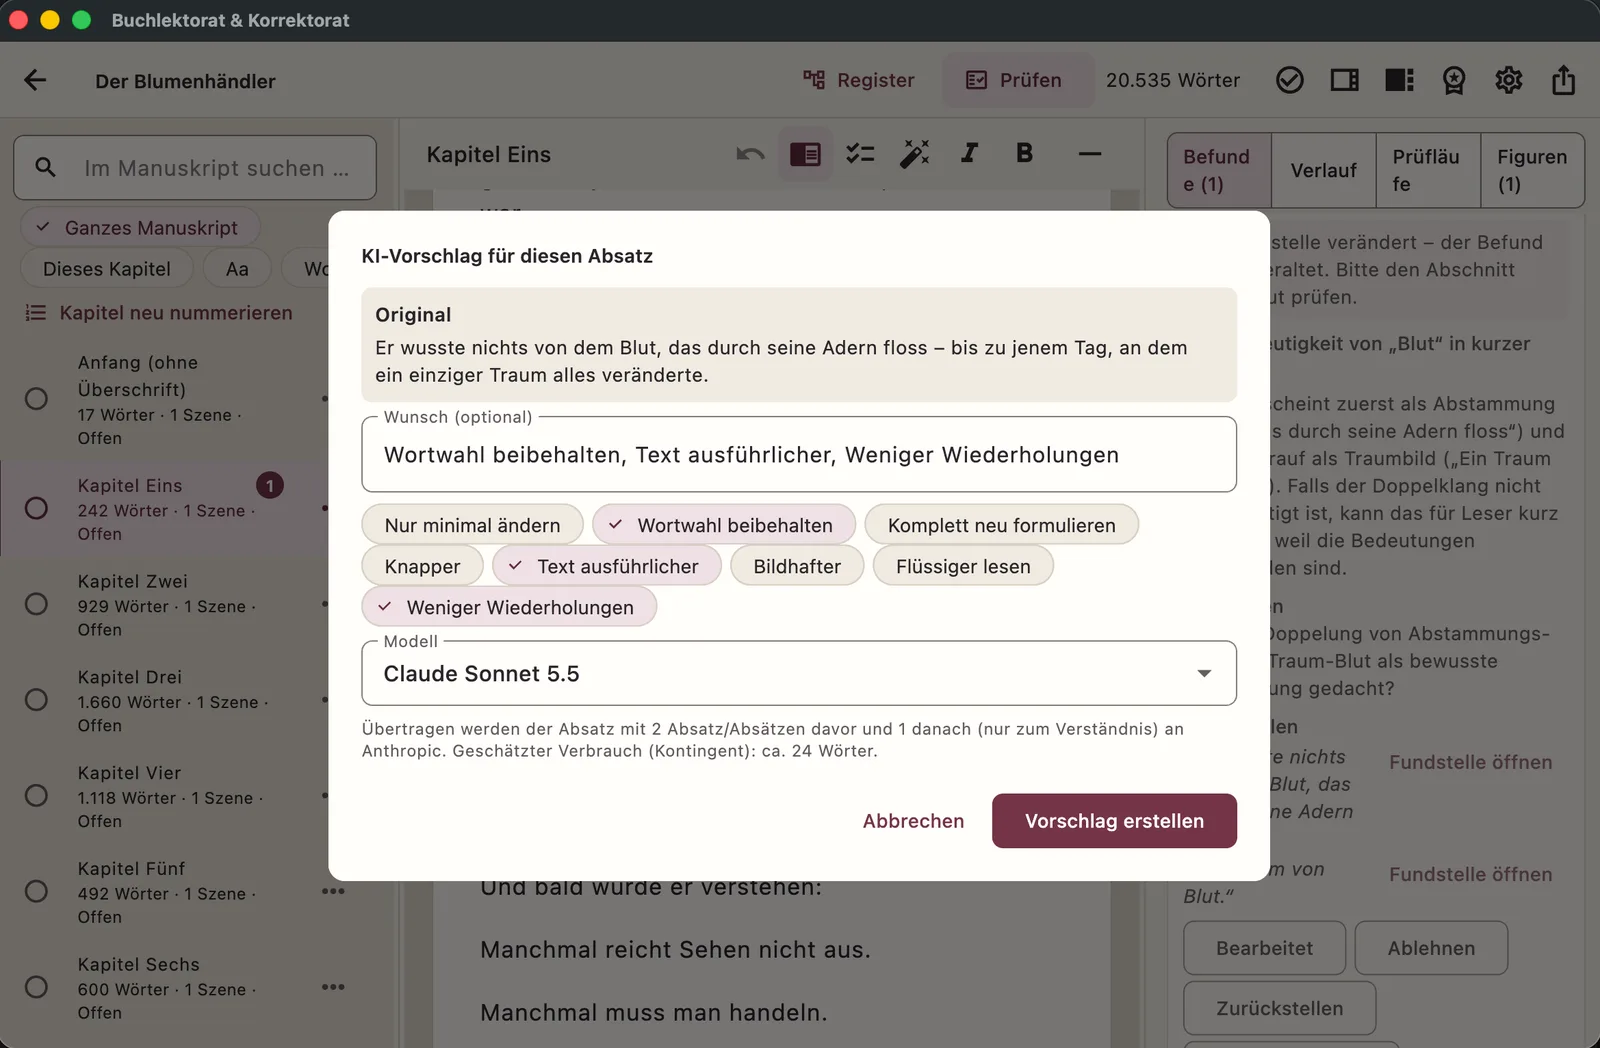Switch to the Verlauf tab
Viewport: 1600px width, 1048px height.
pos(1323,170)
